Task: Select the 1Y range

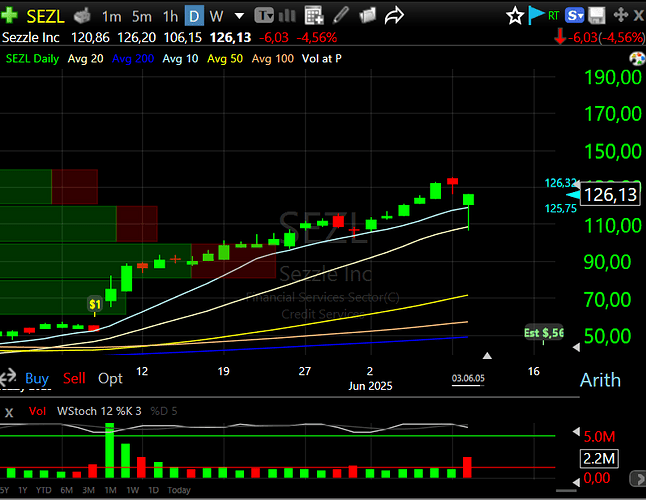Action: click(x=23, y=490)
